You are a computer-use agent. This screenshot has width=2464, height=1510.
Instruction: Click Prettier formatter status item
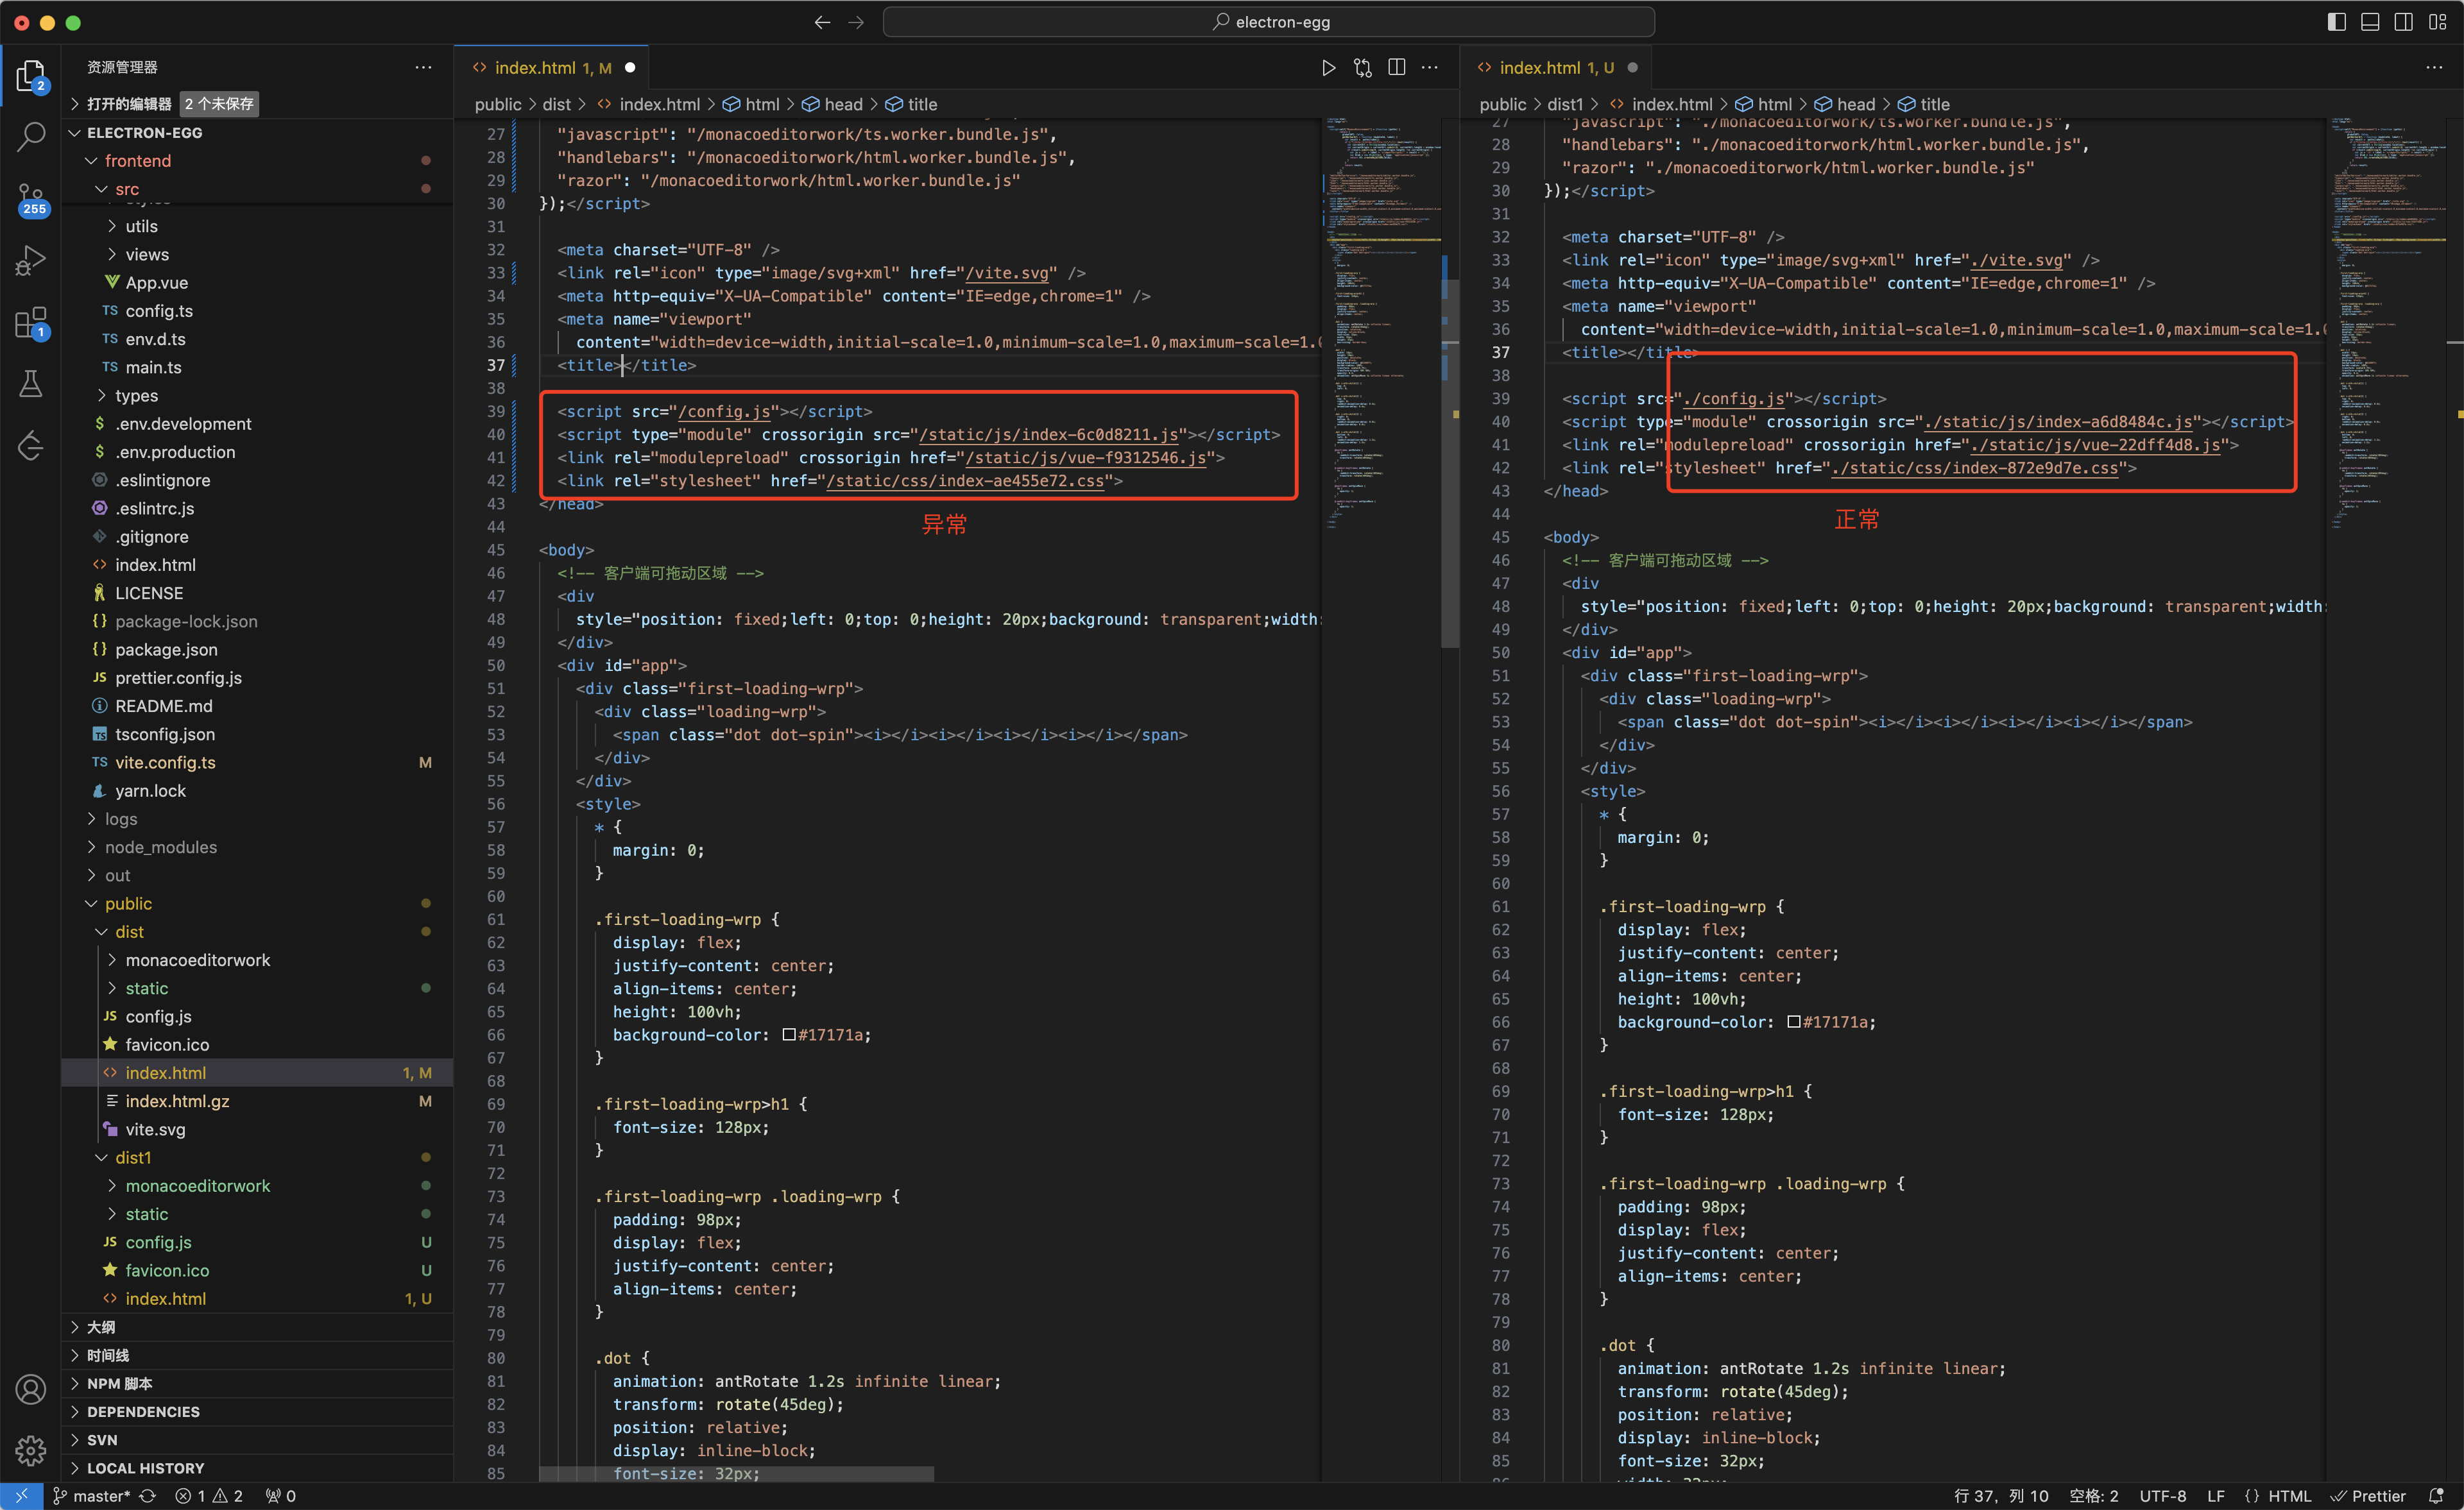point(2369,1496)
